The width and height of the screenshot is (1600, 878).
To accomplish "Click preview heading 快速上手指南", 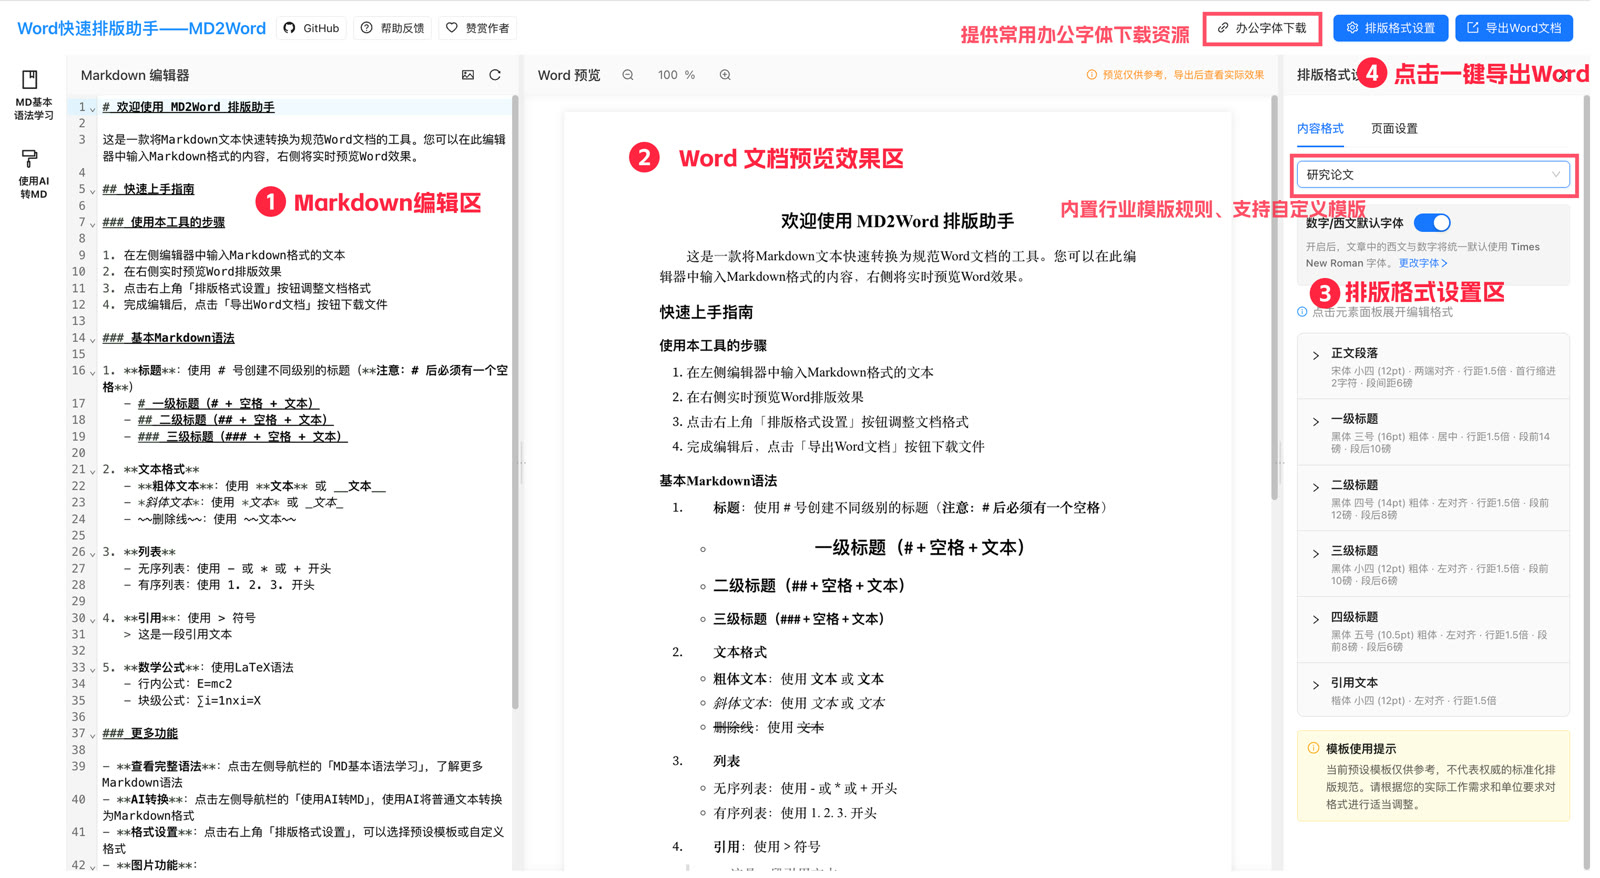I will pyautogui.click(x=706, y=312).
